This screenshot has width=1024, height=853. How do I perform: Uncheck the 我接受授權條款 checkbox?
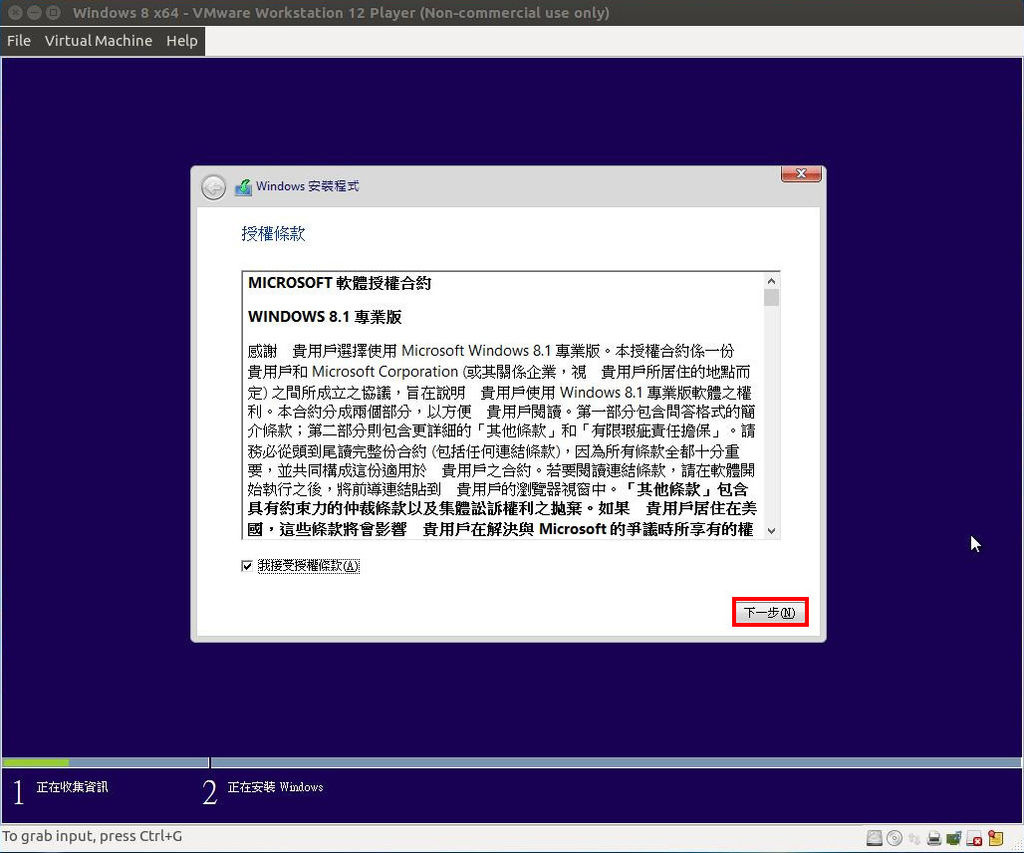click(x=247, y=566)
